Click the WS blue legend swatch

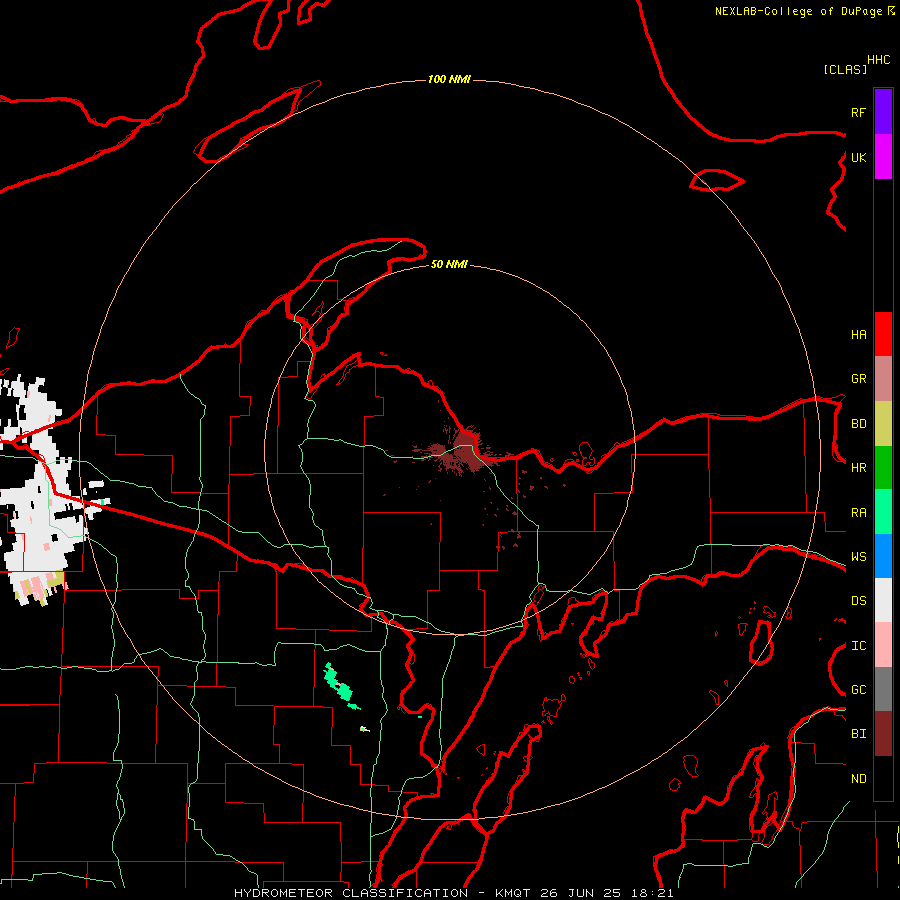pyautogui.click(x=883, y=556)
